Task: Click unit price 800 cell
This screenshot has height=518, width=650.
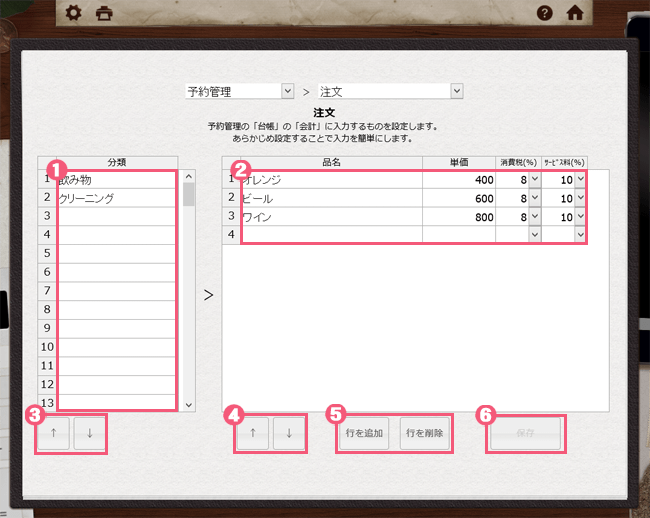Action: tap(459, 217)
